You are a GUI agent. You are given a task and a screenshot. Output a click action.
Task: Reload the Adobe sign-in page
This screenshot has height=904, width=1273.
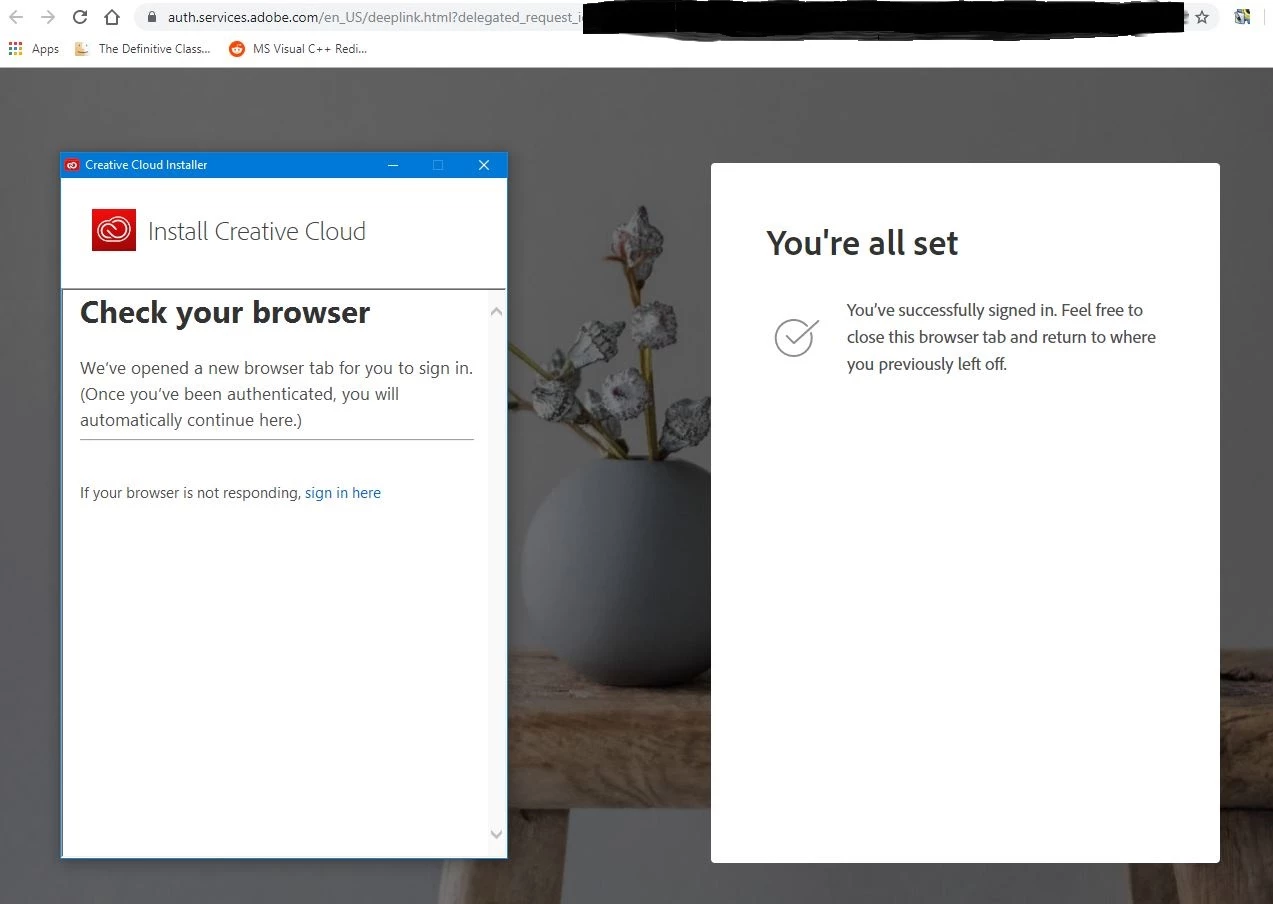click(x=80, y=17)
